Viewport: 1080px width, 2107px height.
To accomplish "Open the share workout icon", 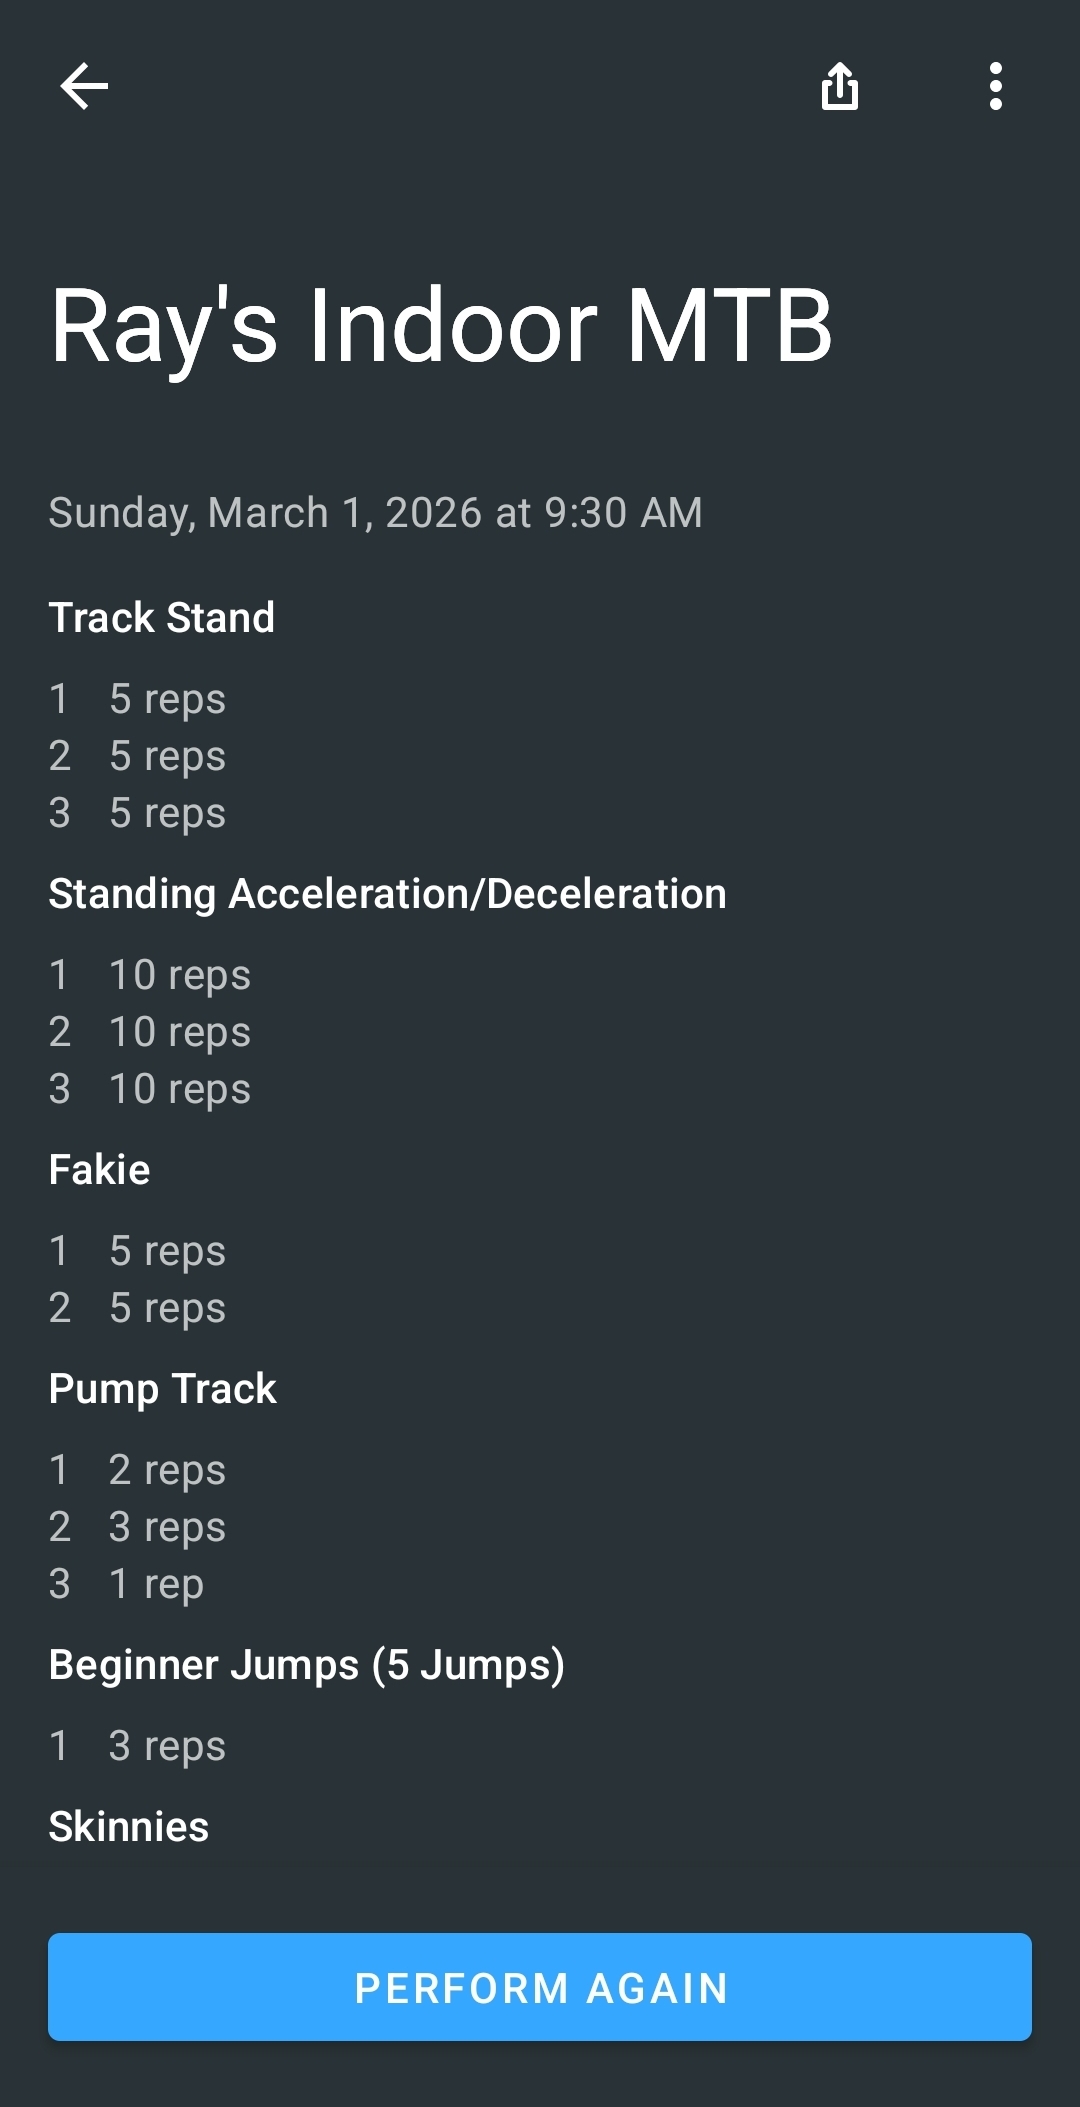I will 840,86.
